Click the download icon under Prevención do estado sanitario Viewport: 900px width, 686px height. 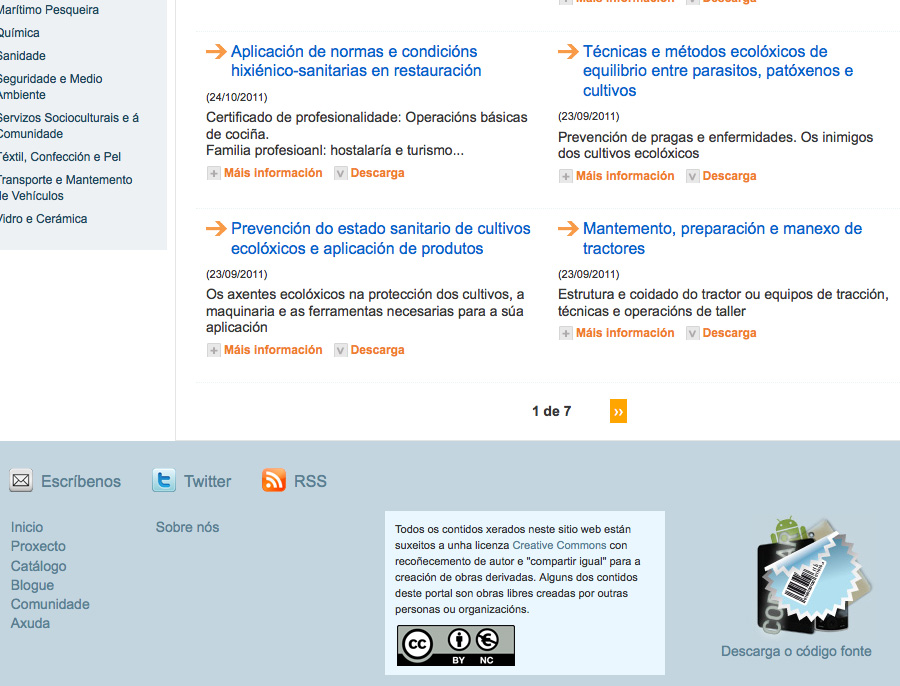340,350
